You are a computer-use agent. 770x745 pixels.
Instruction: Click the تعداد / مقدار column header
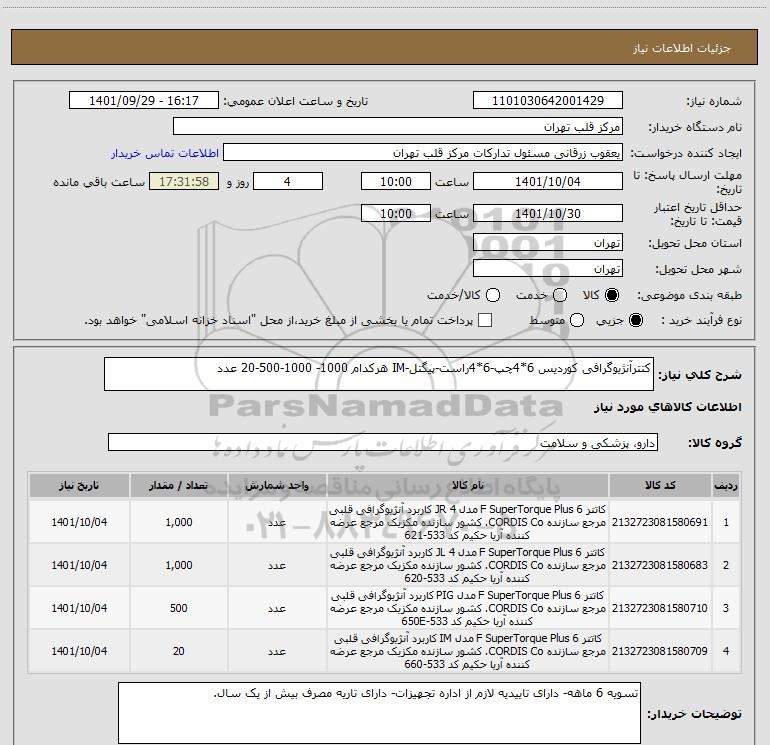[179, 485]
